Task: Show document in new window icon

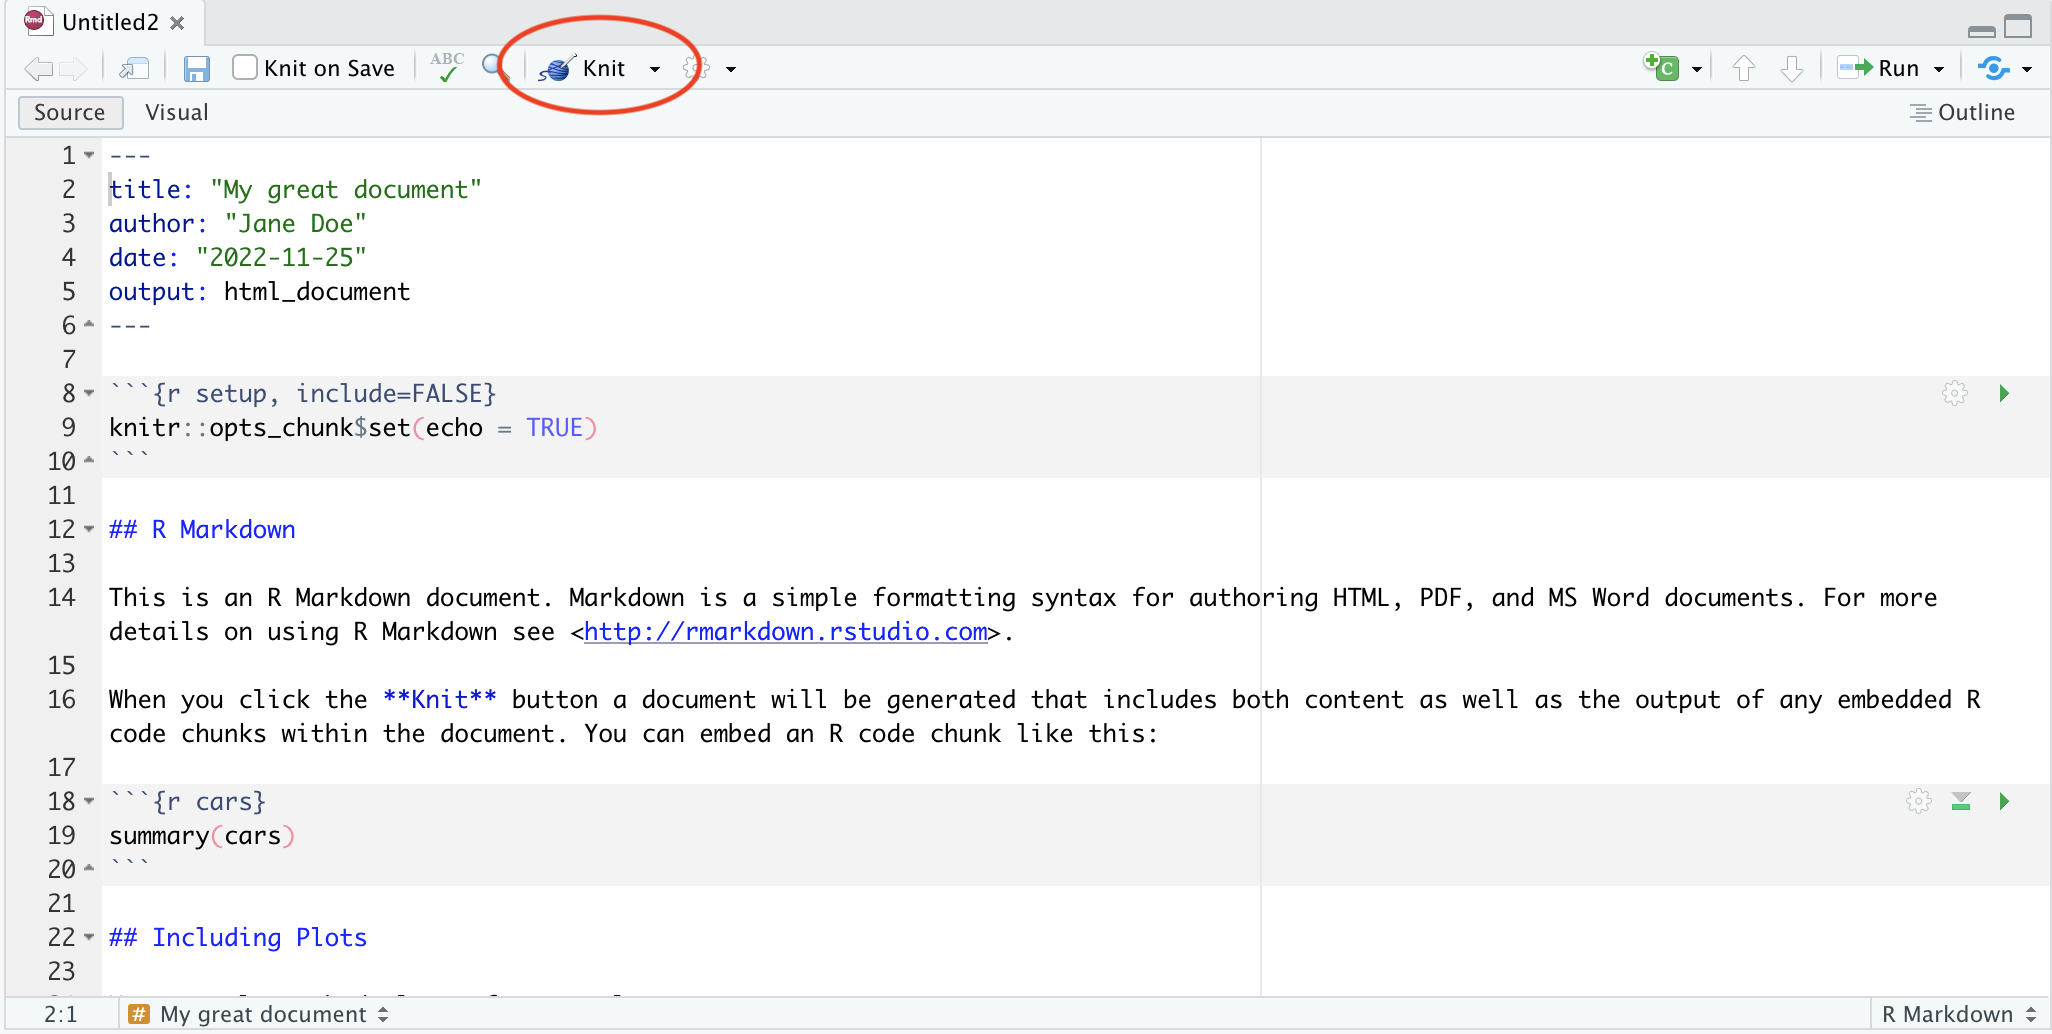Action: point(134,69)
